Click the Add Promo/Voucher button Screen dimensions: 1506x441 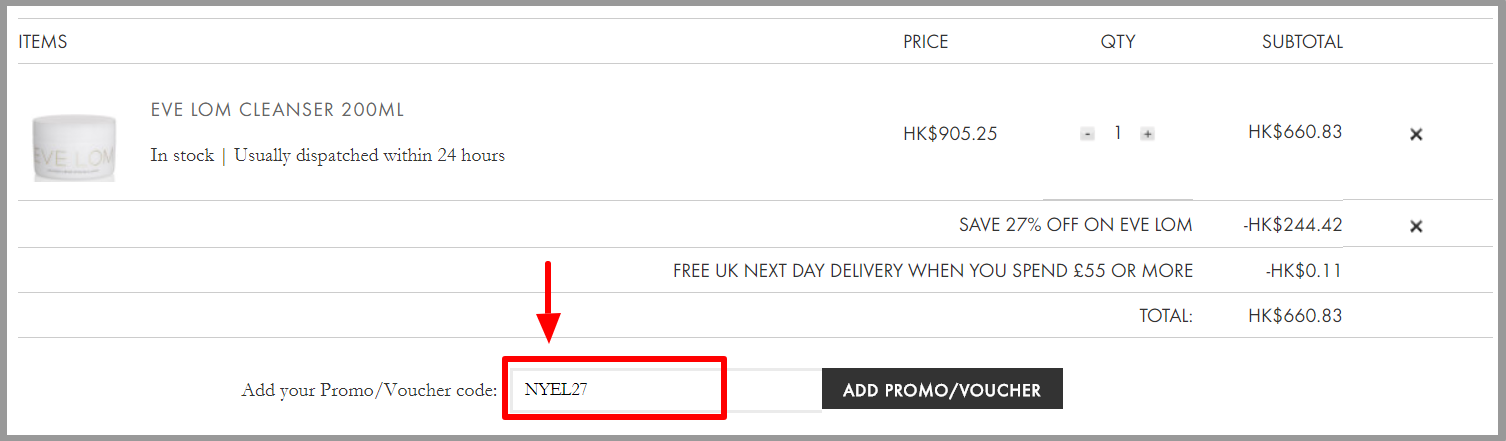(x=942, y=390)
